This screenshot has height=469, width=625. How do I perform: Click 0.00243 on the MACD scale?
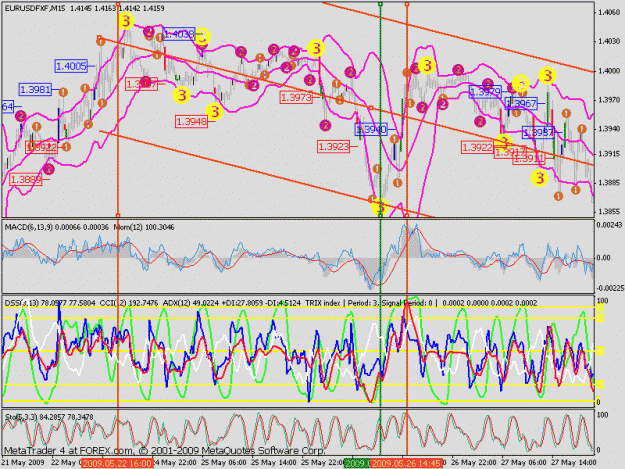(x=609, y=225)
